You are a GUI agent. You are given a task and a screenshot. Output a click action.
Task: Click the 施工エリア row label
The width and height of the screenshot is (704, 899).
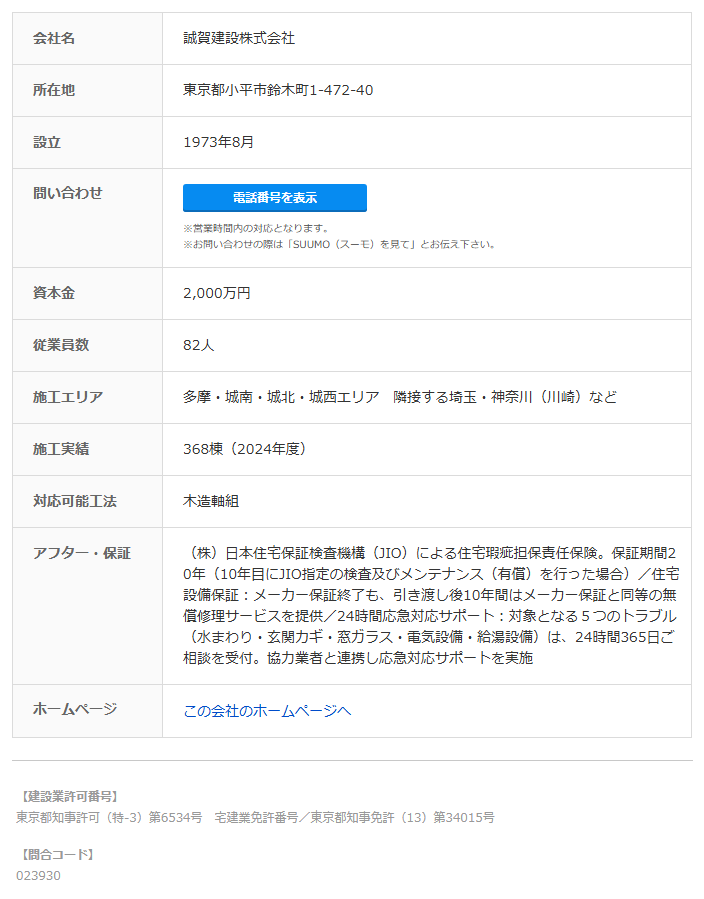pos(68,397)
